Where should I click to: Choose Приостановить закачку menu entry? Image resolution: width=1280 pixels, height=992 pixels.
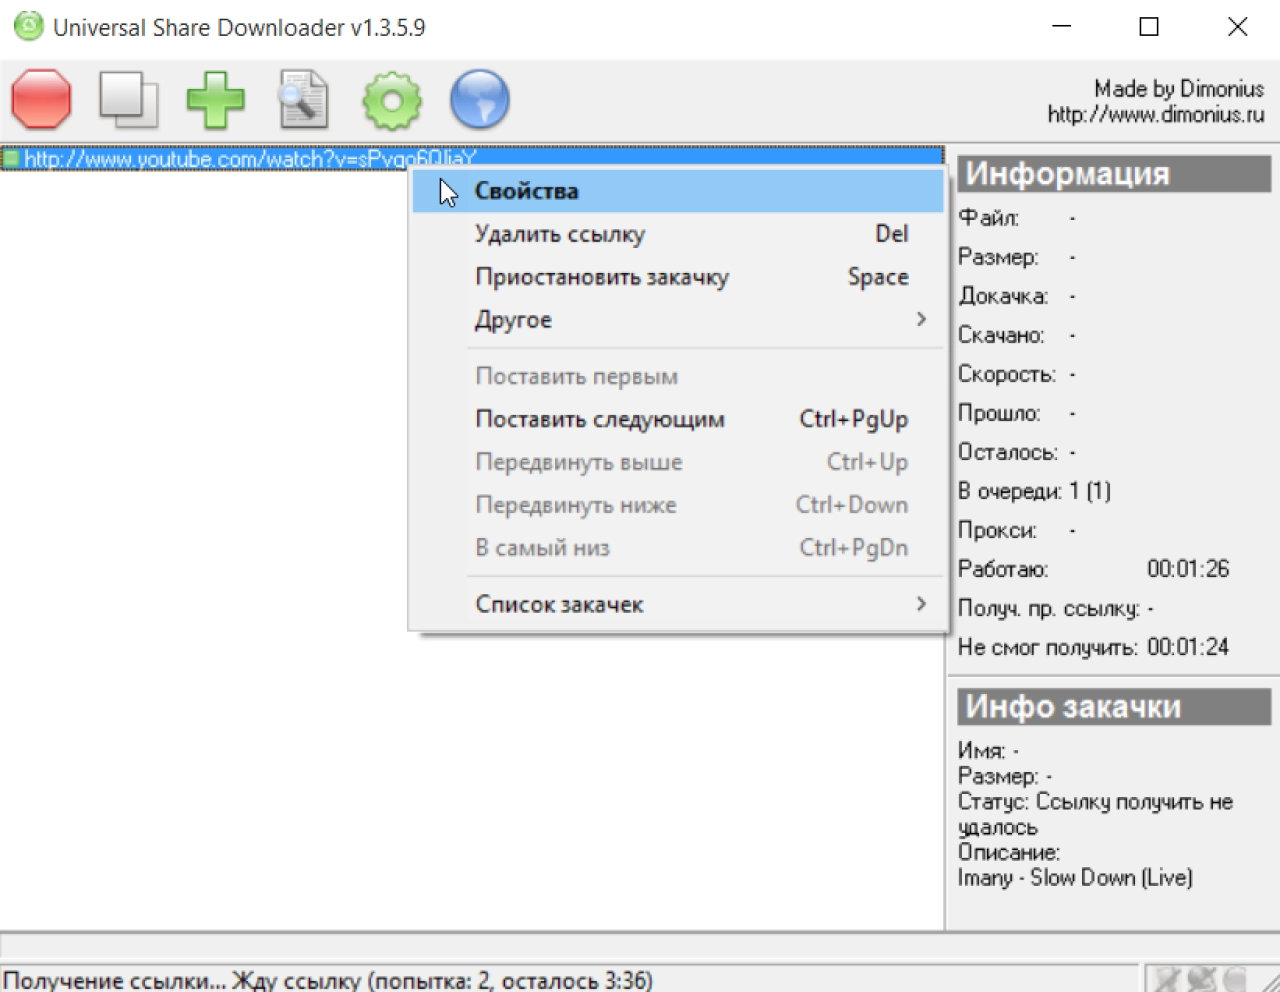pyautogui.click(x=678, y=277)
